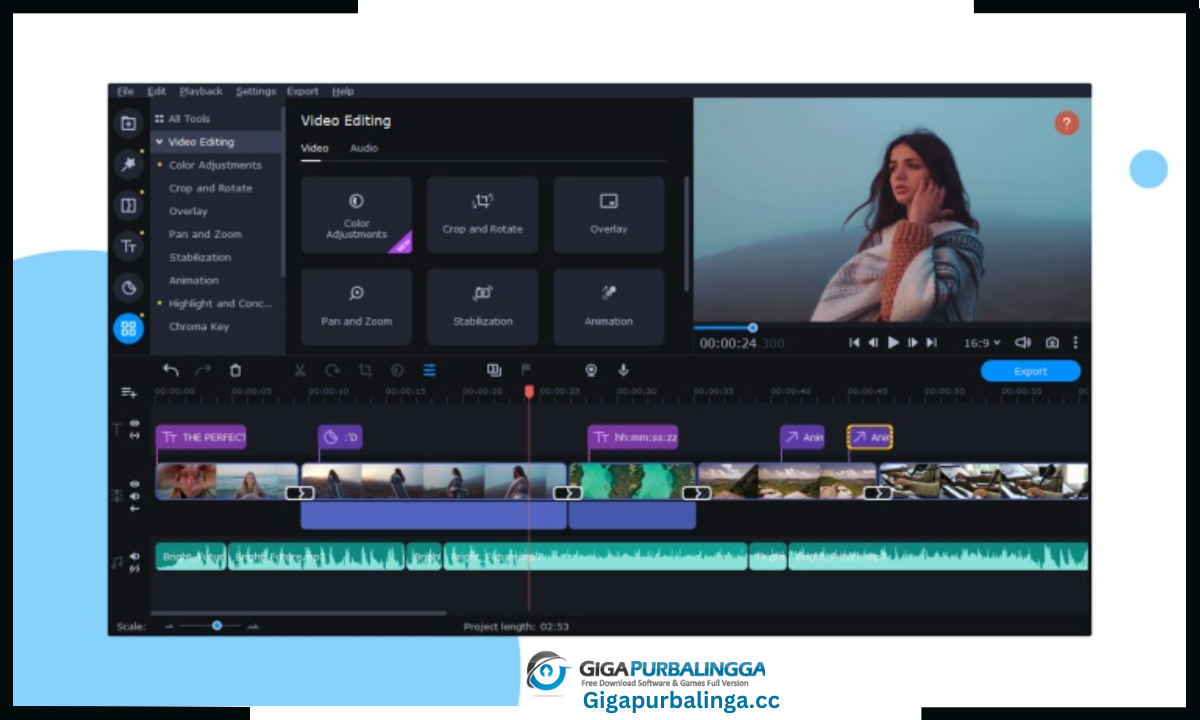This screenshot has width=1200, height=720.
Task: Take a snapshot with the camera icon
Action: click(x=1052, y=342)
